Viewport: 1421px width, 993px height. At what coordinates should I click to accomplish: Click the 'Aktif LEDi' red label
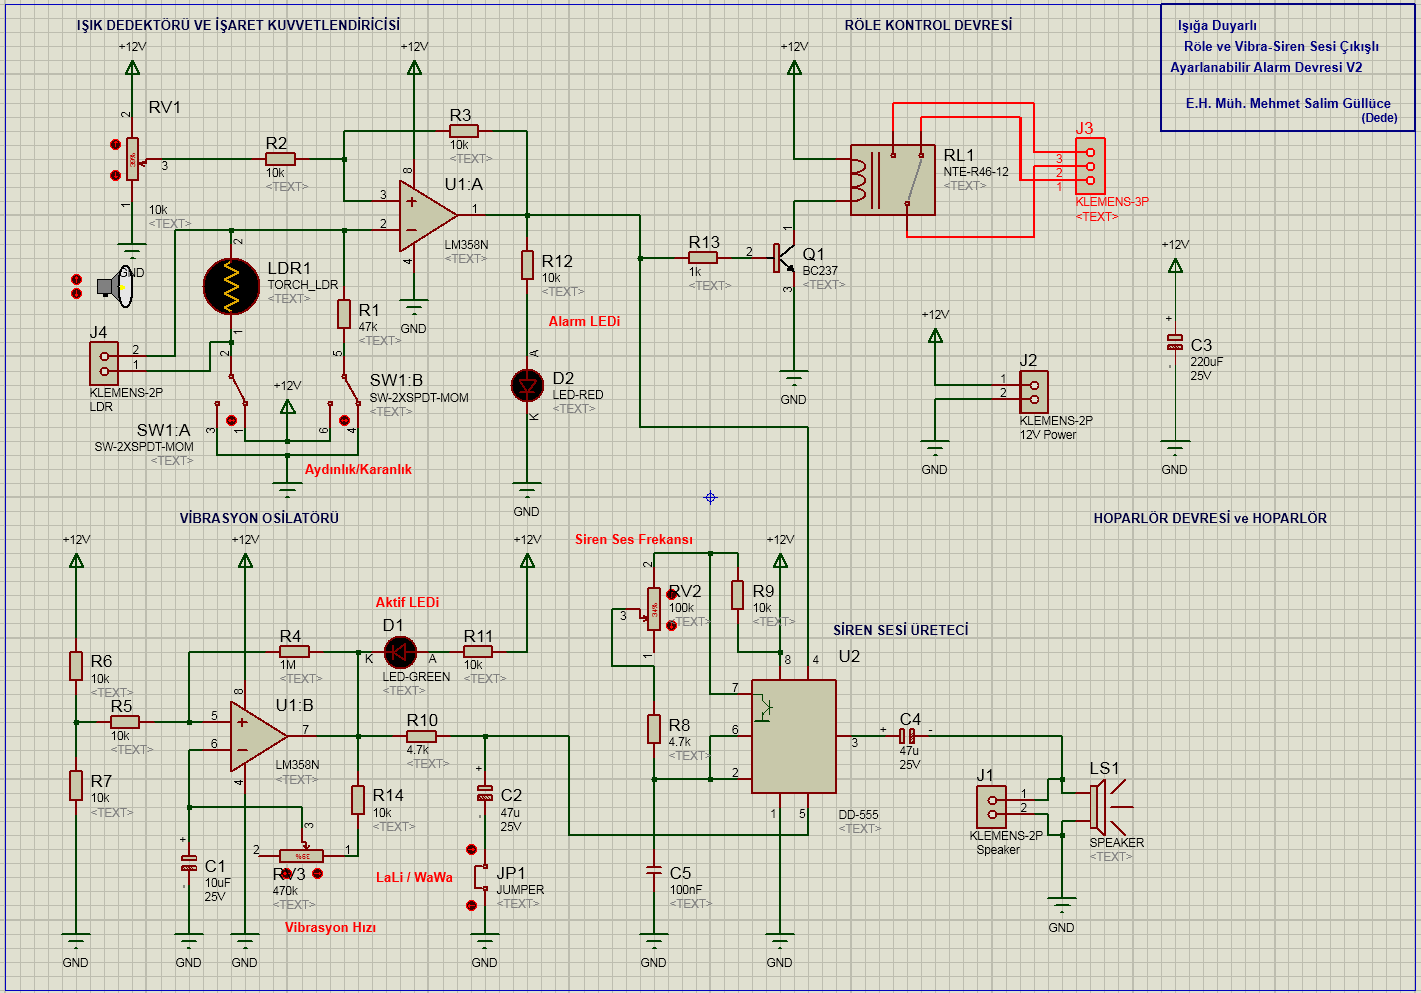click(x=407, y=602)
